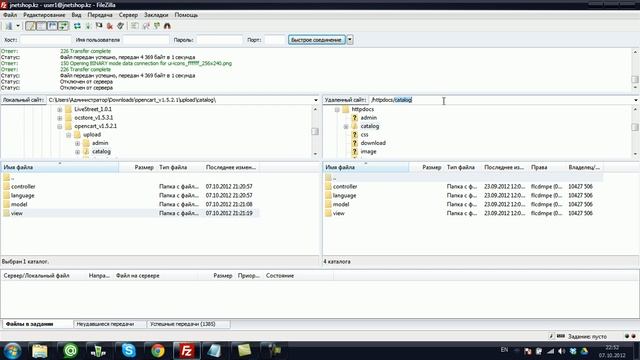Image resolution: width=640 pixels, height=360 pixels.
Task: Open the quick connect history dropdown arrow
Action: [350, 40]
